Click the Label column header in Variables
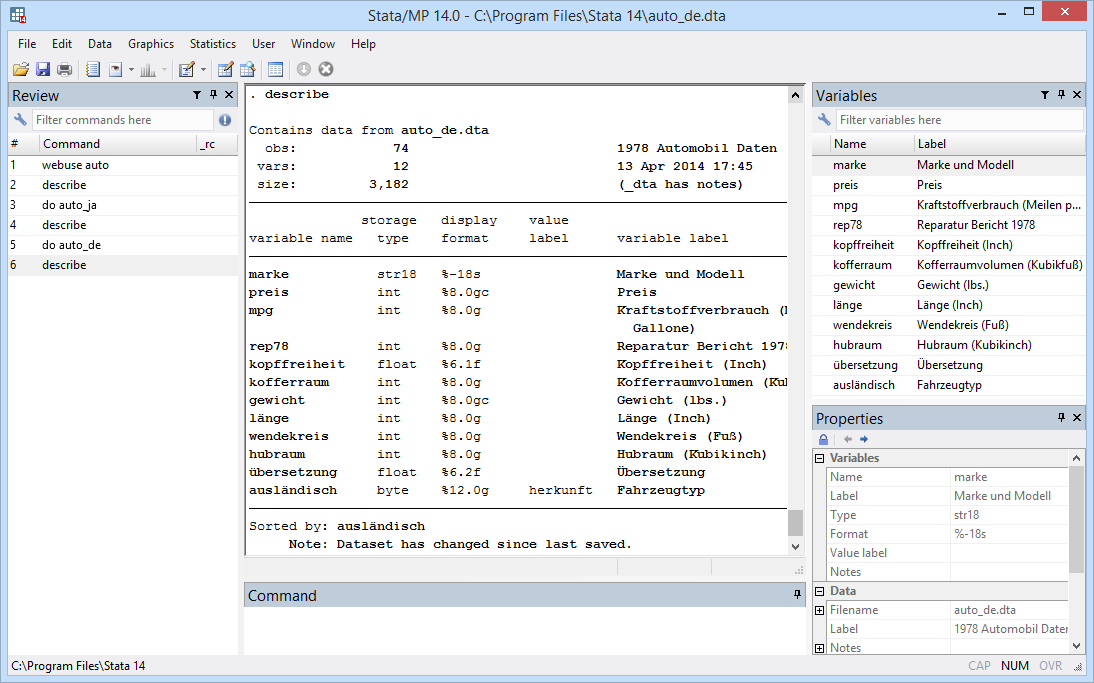The width and height of the screenshot is (1094, 683). click(x=999, y=144)
